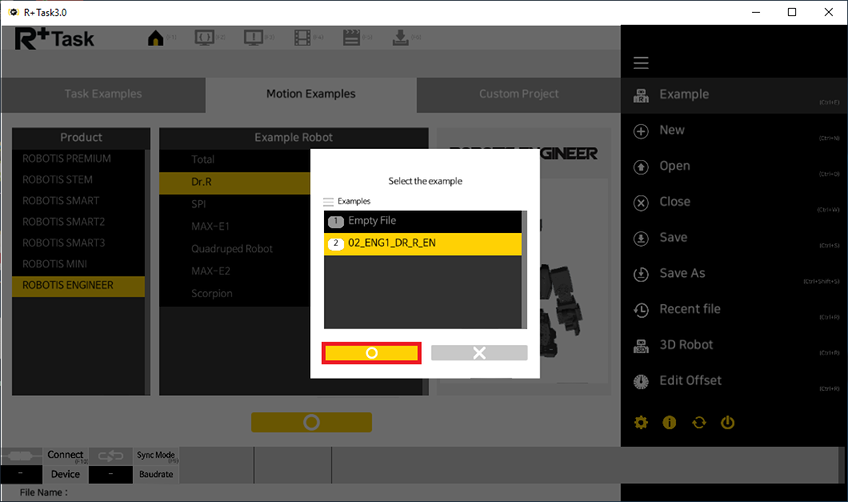The width and height of the screenshot is (848, 502).
Task: Choose New in side menu
Action: (734, 130)
